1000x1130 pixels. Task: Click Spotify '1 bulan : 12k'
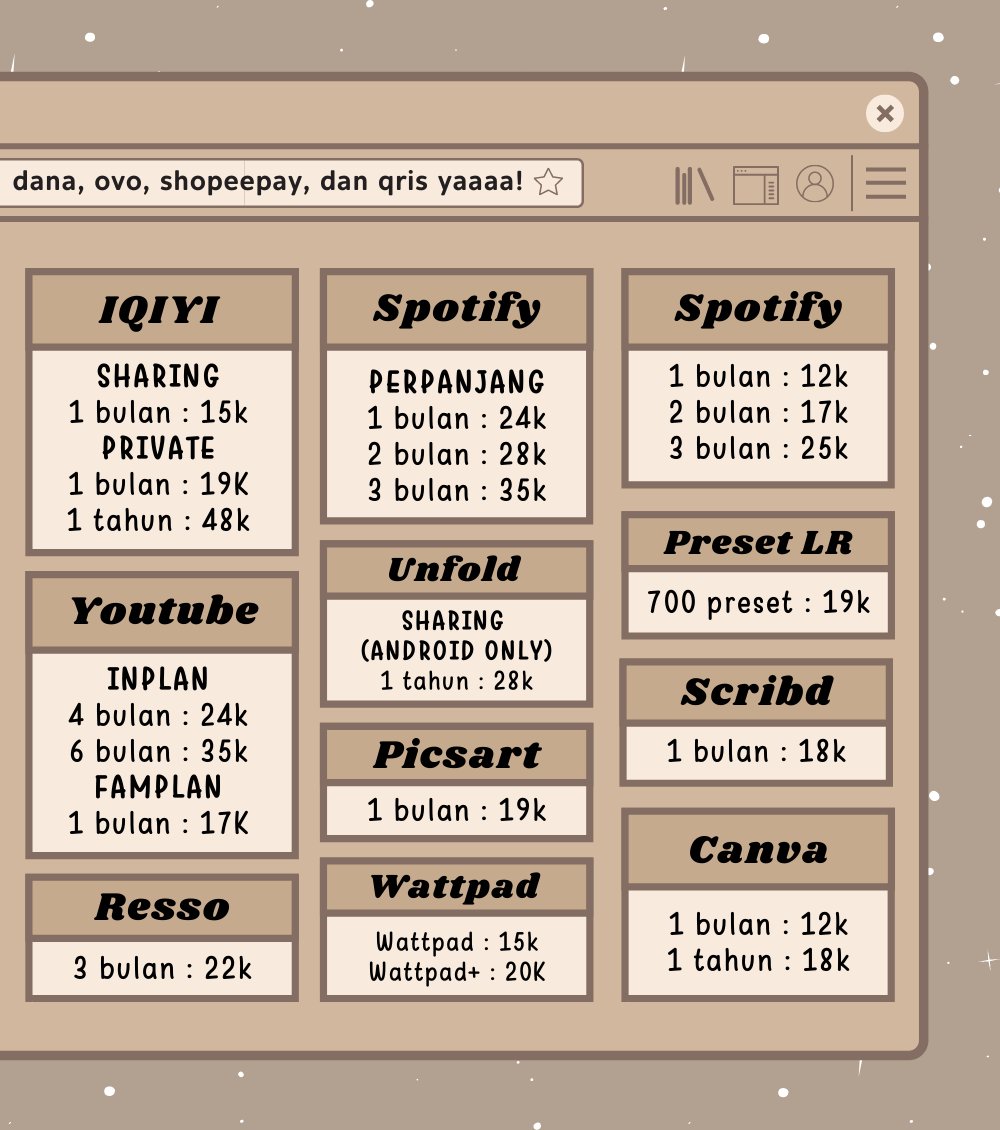pos(758,376)
